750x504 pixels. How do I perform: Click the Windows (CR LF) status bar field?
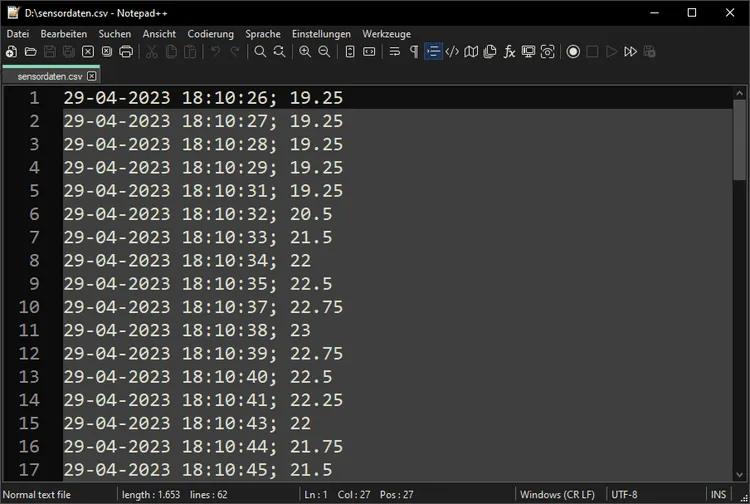[556, 494]
